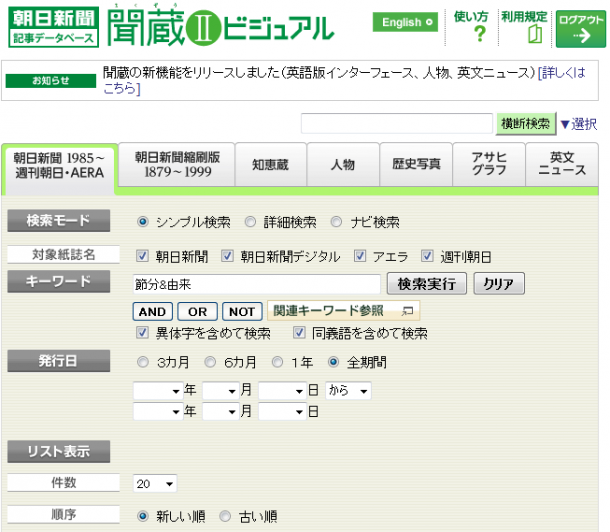Screen dimensions: 610x532
Task: Open the 件数 results count dropdown
Action: [x=155, y=483]
